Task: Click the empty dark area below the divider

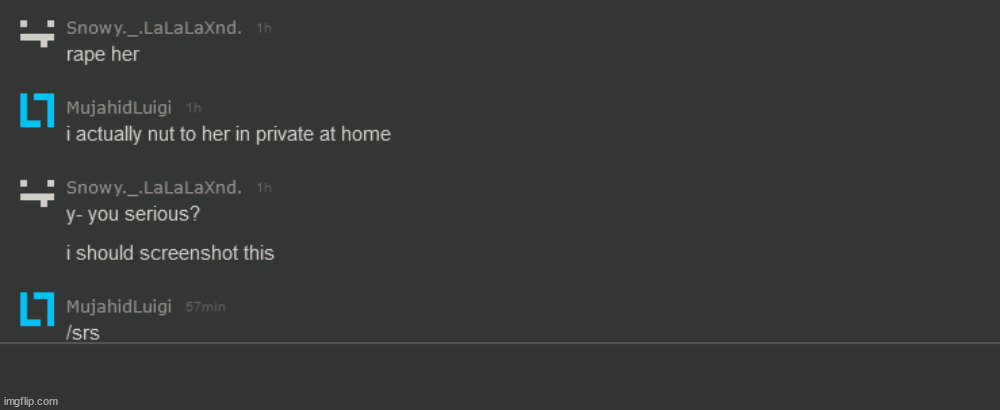Action: coord(500,377)
